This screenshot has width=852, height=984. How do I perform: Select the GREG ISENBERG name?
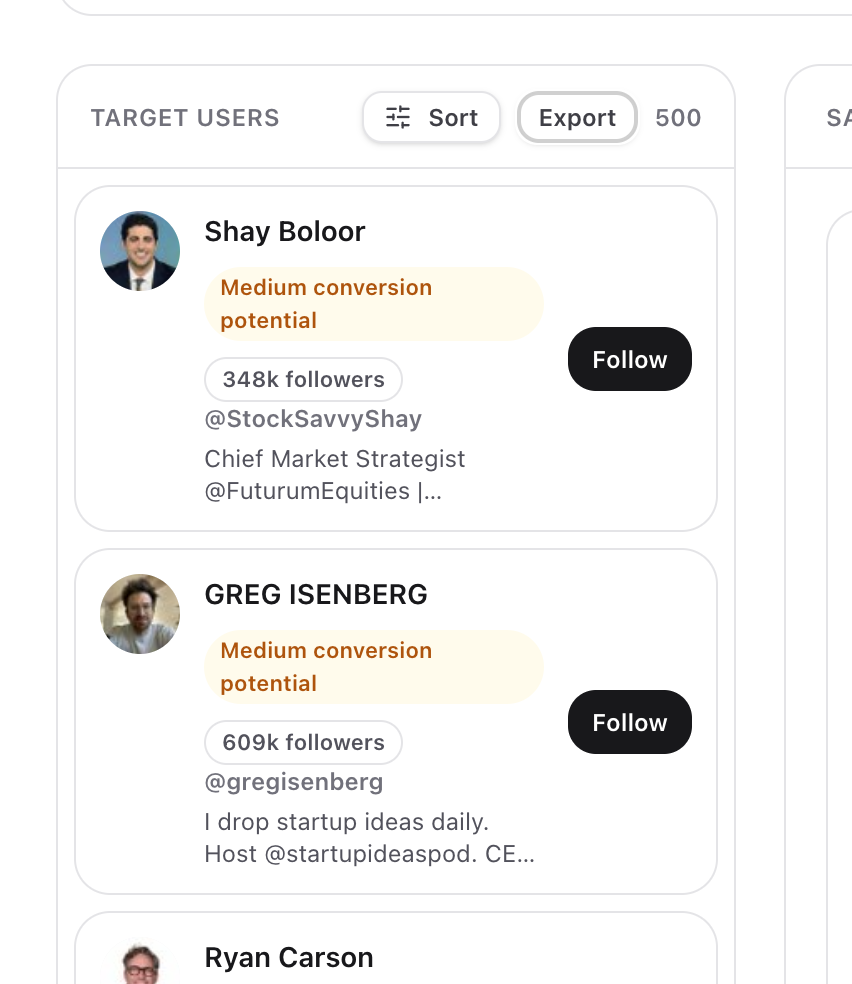pyautogui.click(x=316, y=595)
